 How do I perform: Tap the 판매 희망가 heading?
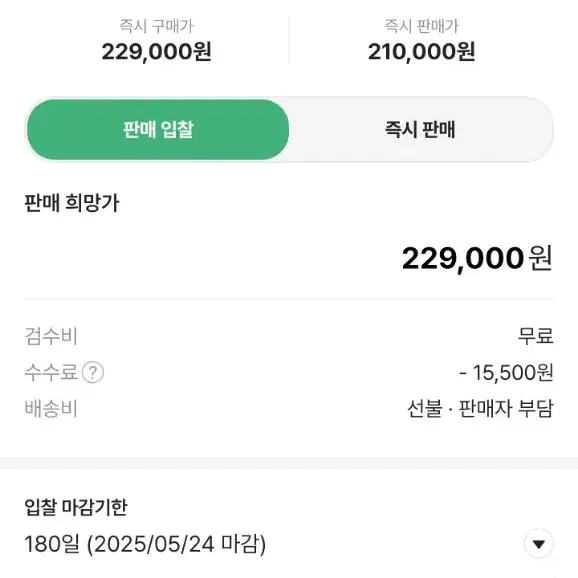(x=72, y=203)
